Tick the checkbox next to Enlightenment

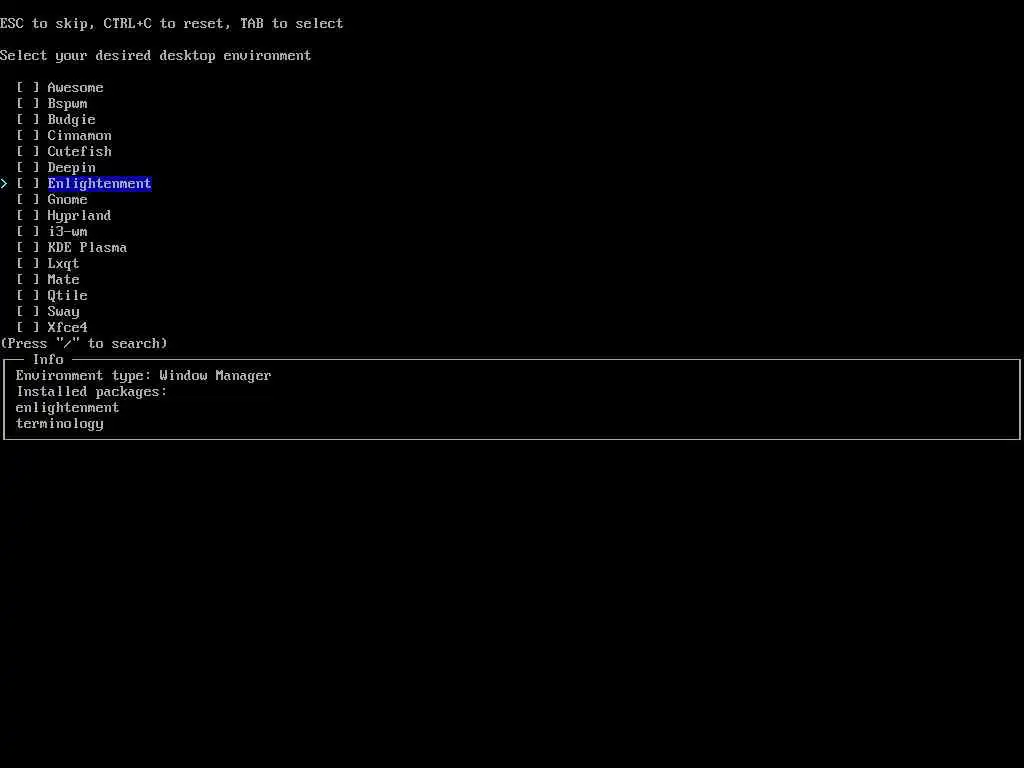click(28, 184)
